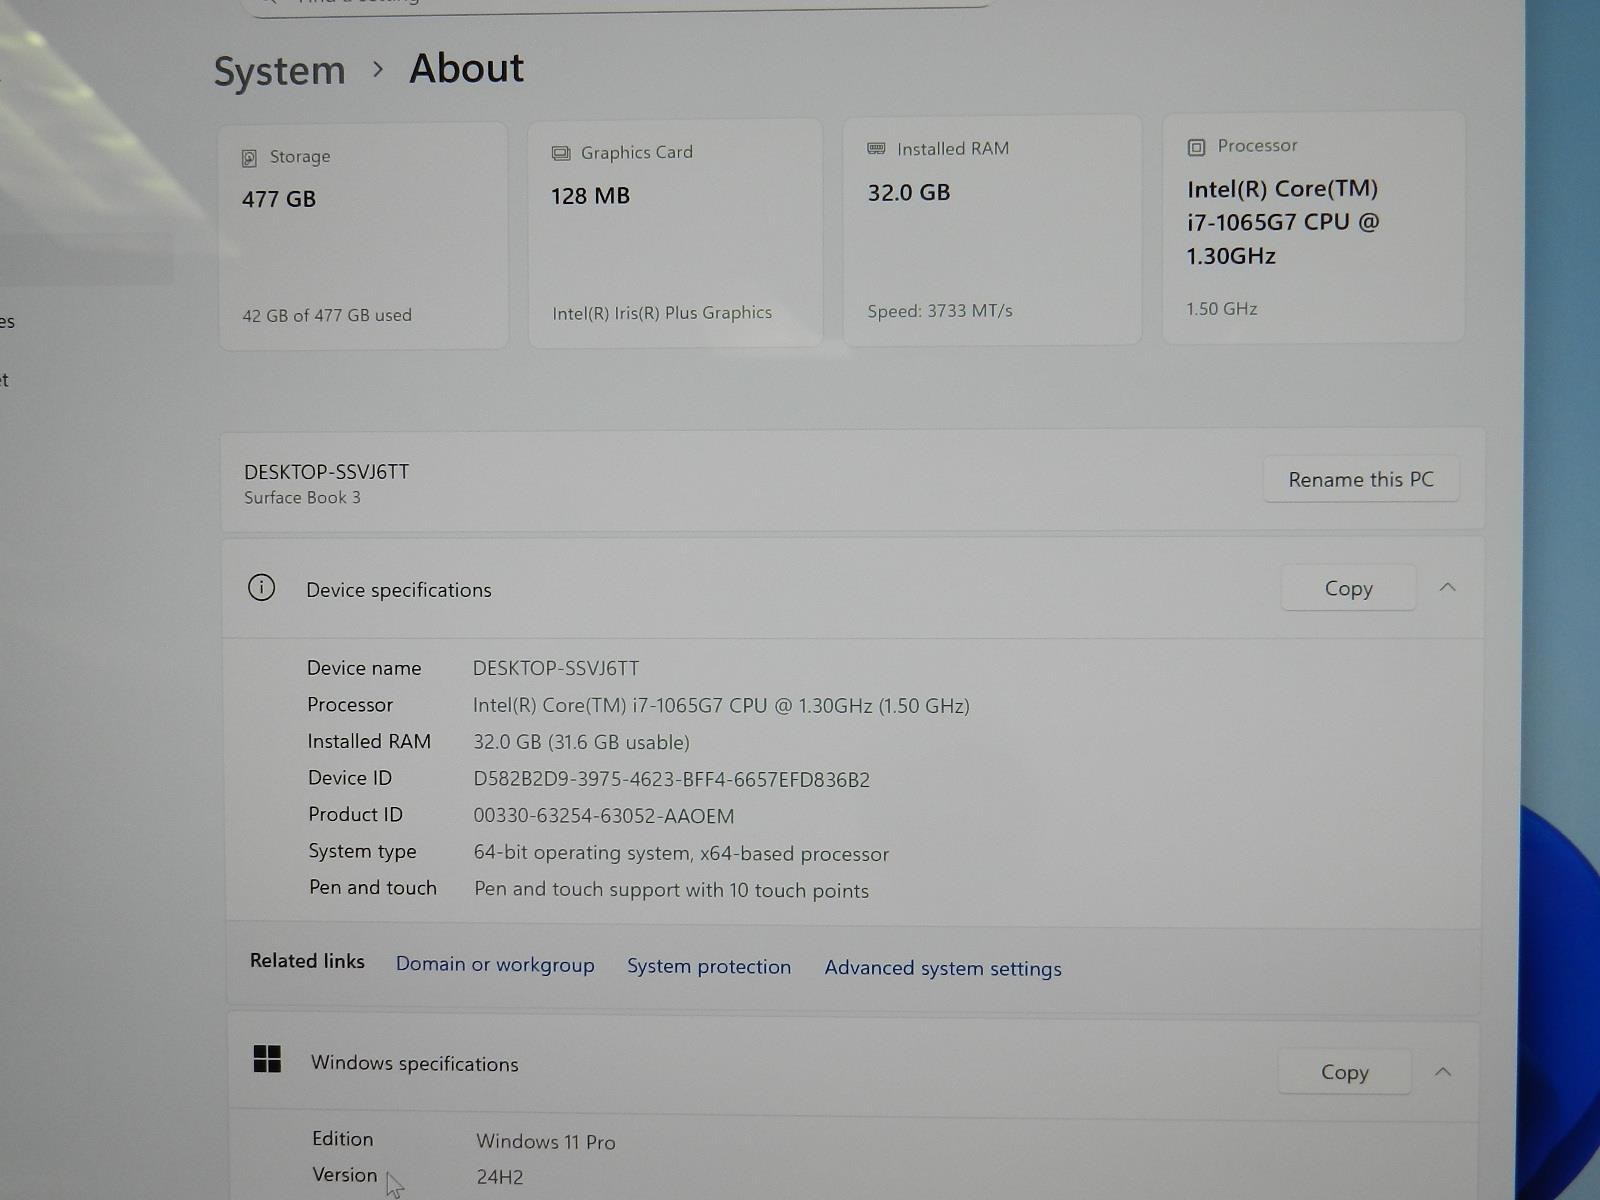1600x1200 pixels.
Task: Click Pen and touch support value
Action: tap(671, 890)
